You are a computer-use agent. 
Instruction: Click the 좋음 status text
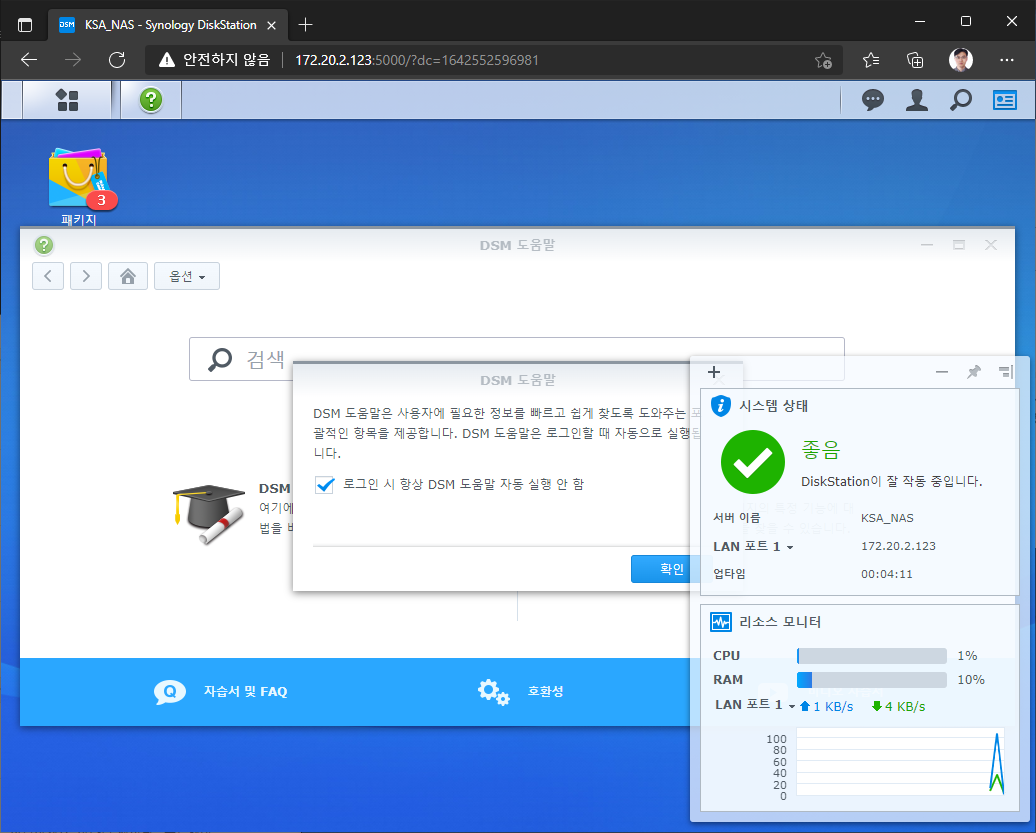click(820, 450)
